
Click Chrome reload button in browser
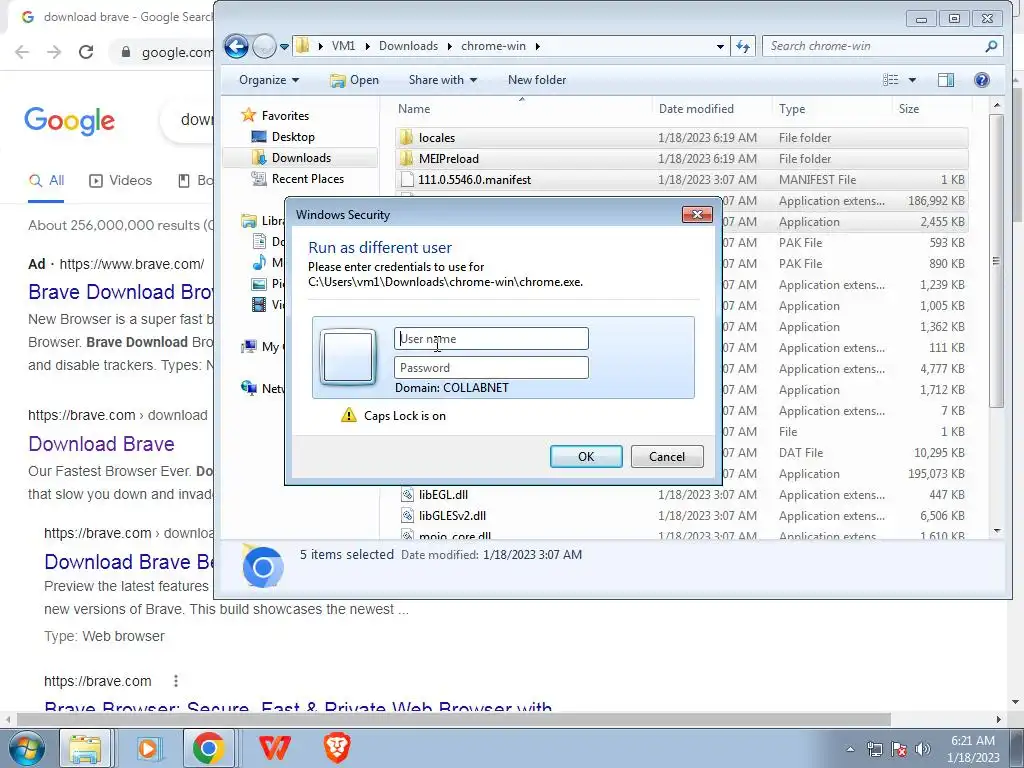click(86, 52)
